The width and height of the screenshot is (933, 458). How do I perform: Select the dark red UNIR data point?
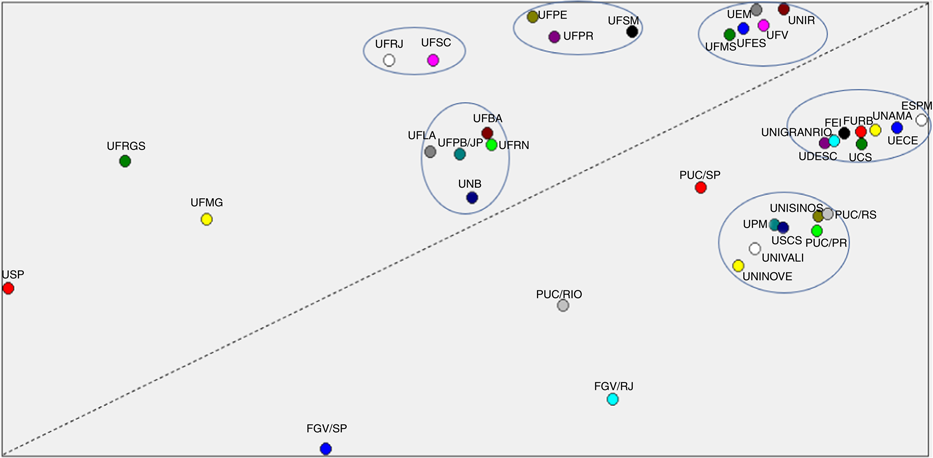[784, 9]
